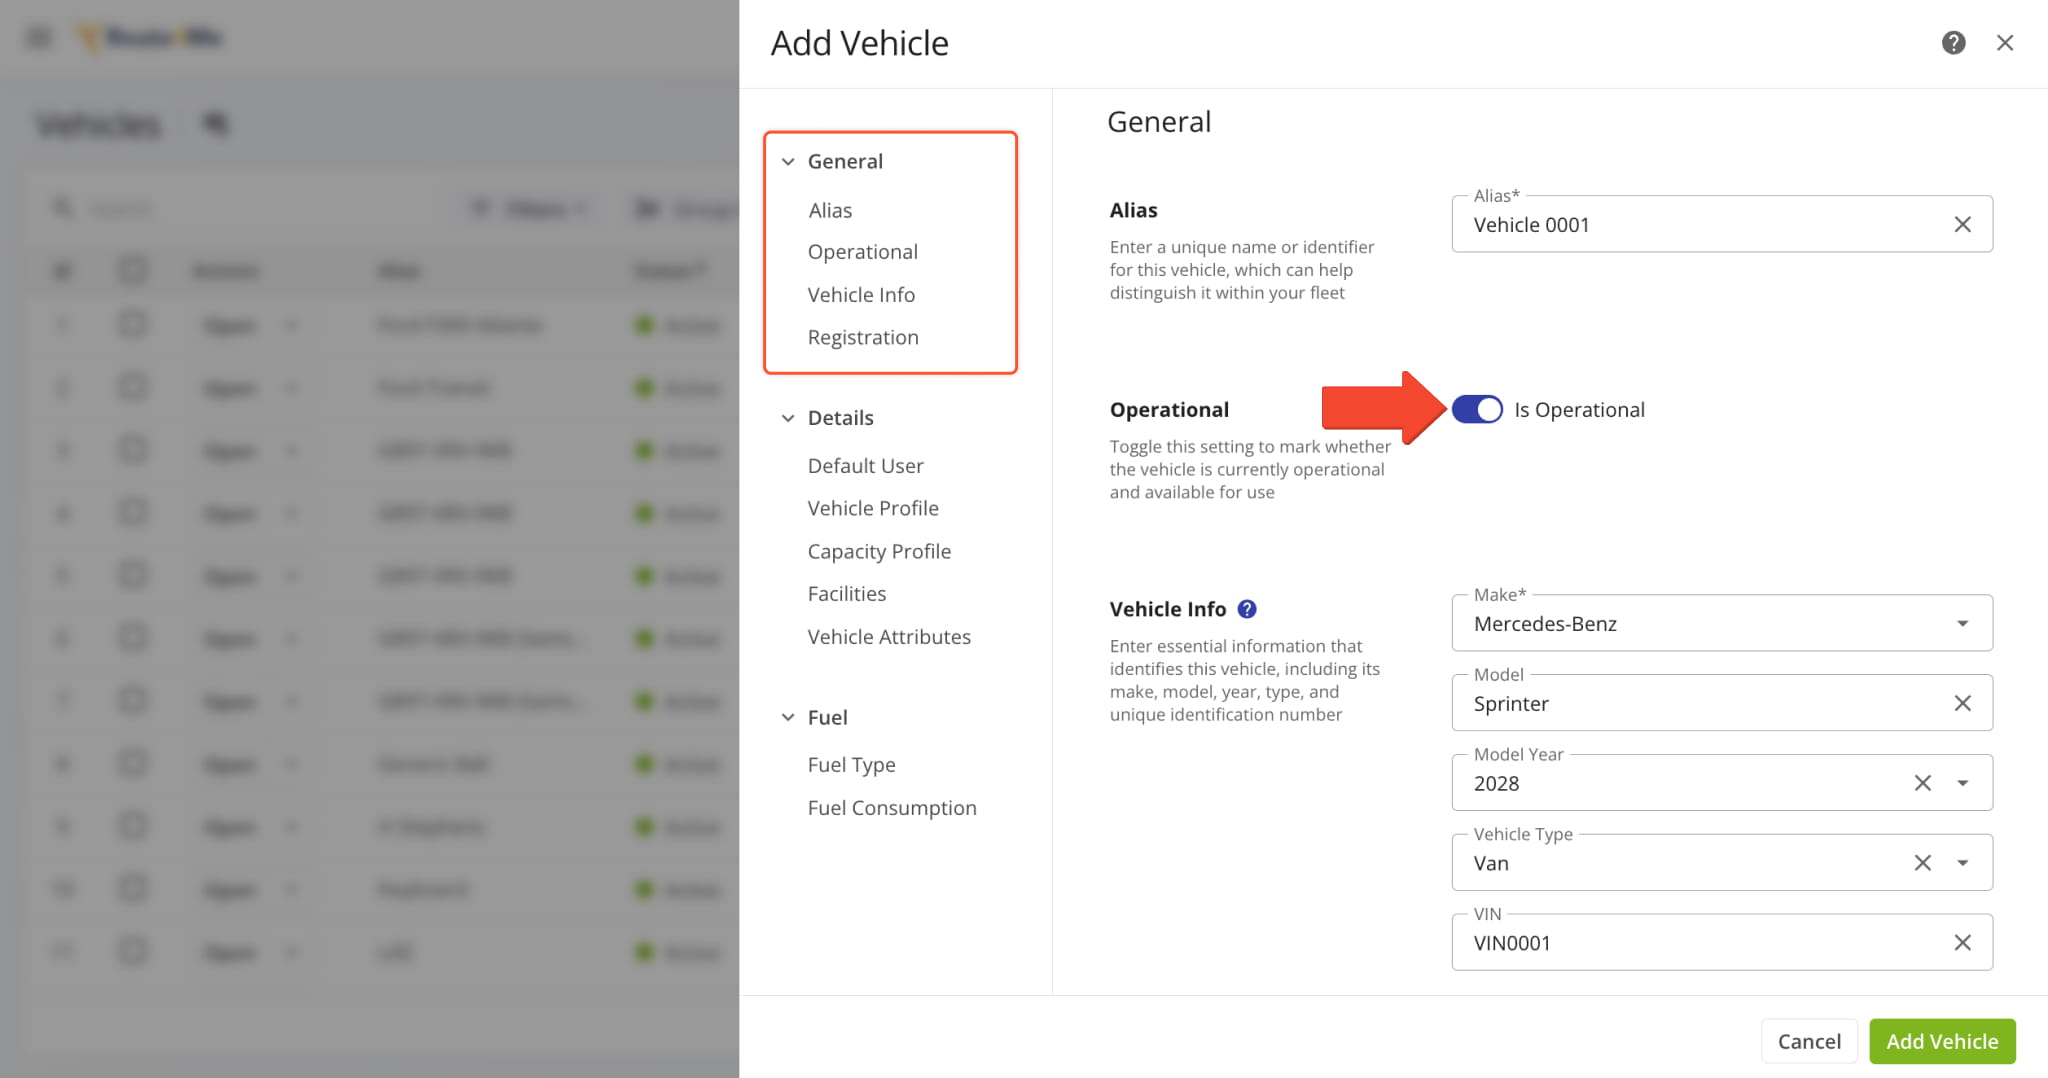Viewport: 2048px width, 1078px height.
Task: Select Fuel Consumption in the sidebar
Action: pyautogui.click(x=891, y=807)
